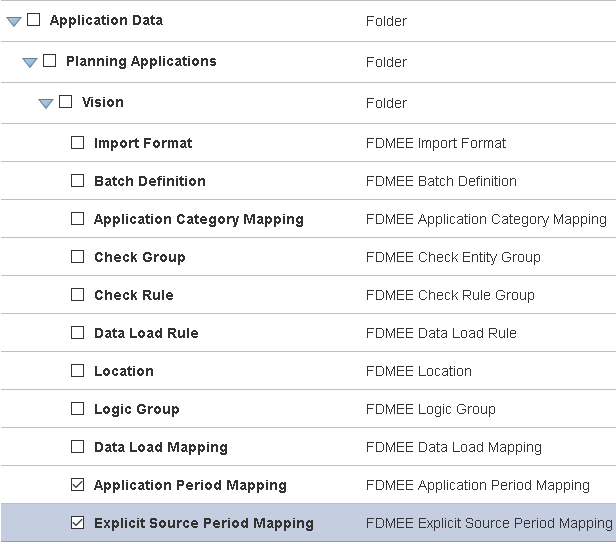Select the Data Load Rule checkbox
The image size is (616, 544).
78,333
